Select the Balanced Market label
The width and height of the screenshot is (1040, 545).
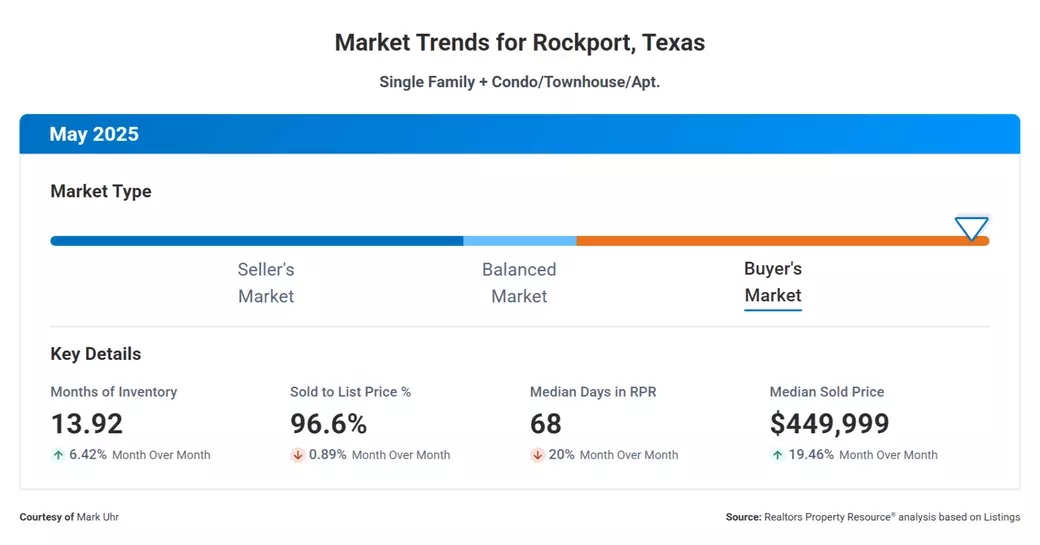[519, 282]
